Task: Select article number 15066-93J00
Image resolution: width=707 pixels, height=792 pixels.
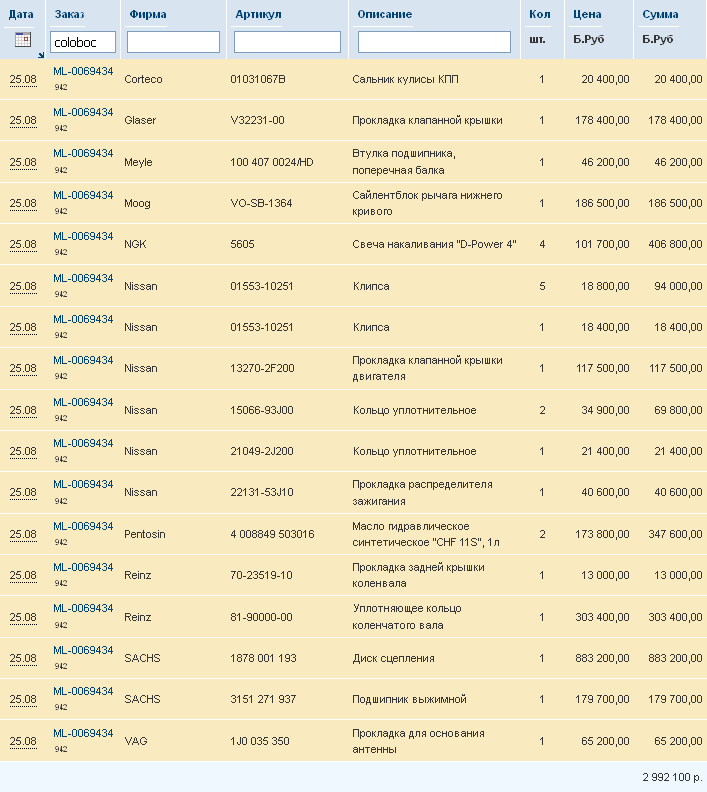Action: pos(262,410)
